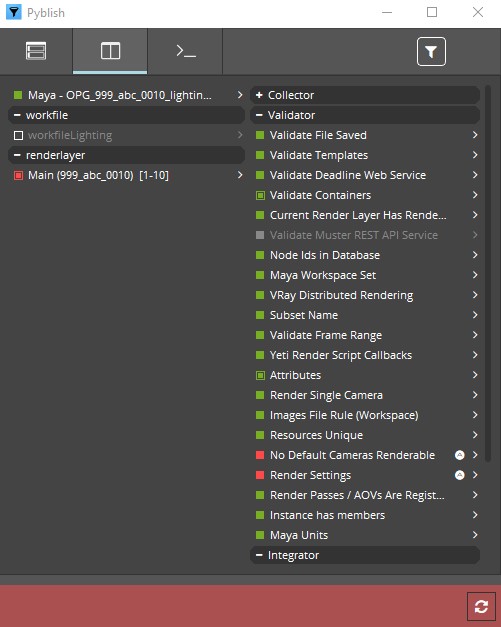Select Images File Rule (Workspace) row text
This screenshot has height=627, width=501.
(x=344, y=415)
